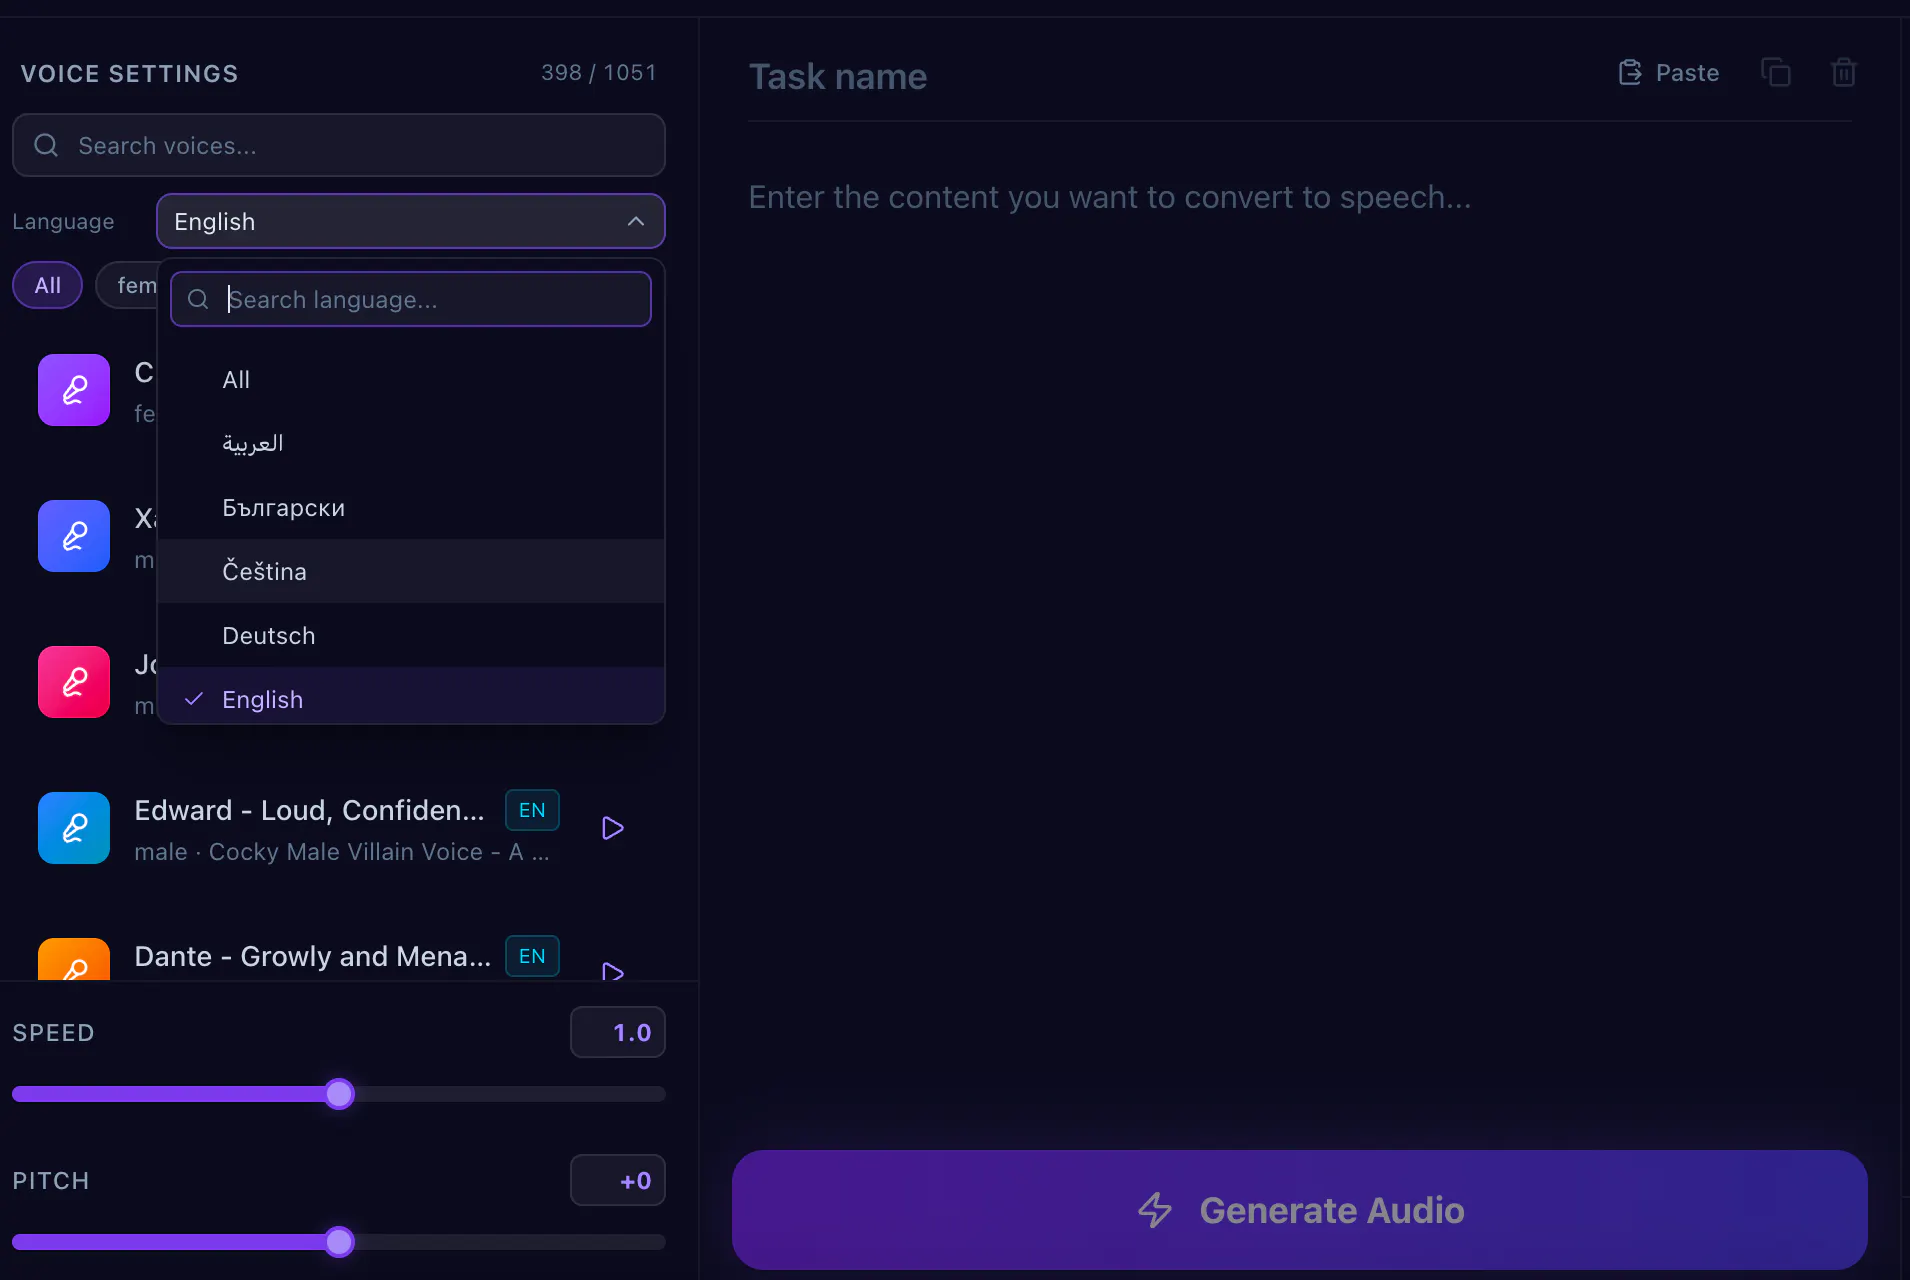Choose All in language list
Image resolution: width=1910 pixels, height=1280 pixels.
coord(411,380)
